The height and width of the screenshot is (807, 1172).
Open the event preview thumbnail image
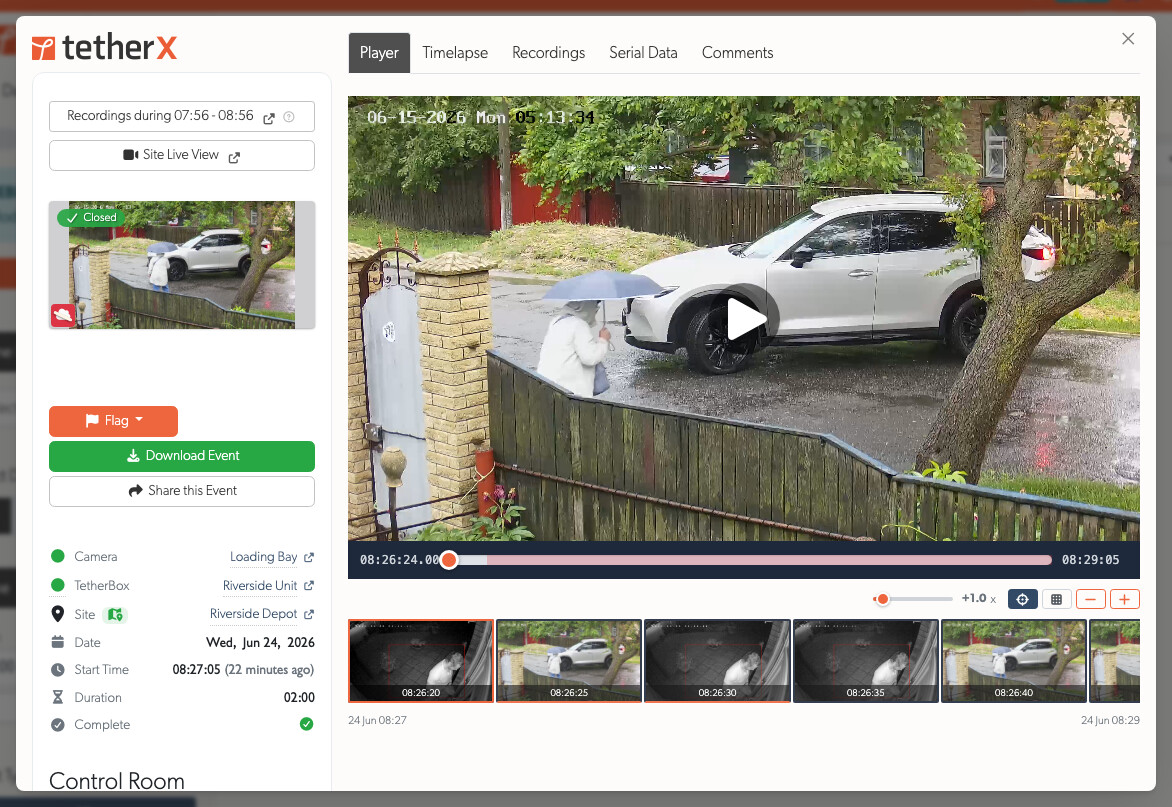point(182,265)
